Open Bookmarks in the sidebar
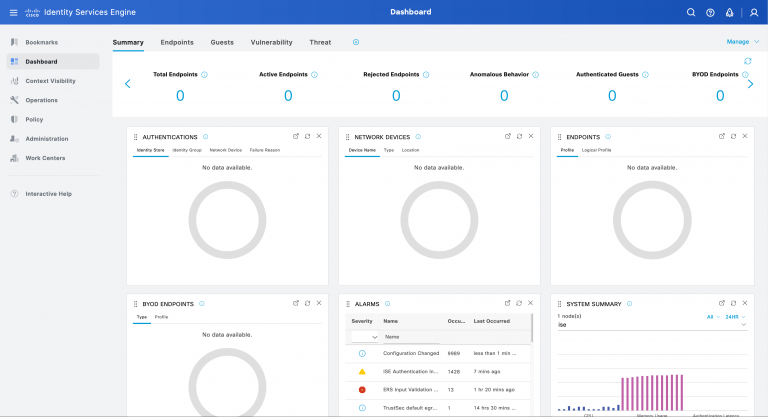This screenshot has height=417, width=768. (53, 42)
